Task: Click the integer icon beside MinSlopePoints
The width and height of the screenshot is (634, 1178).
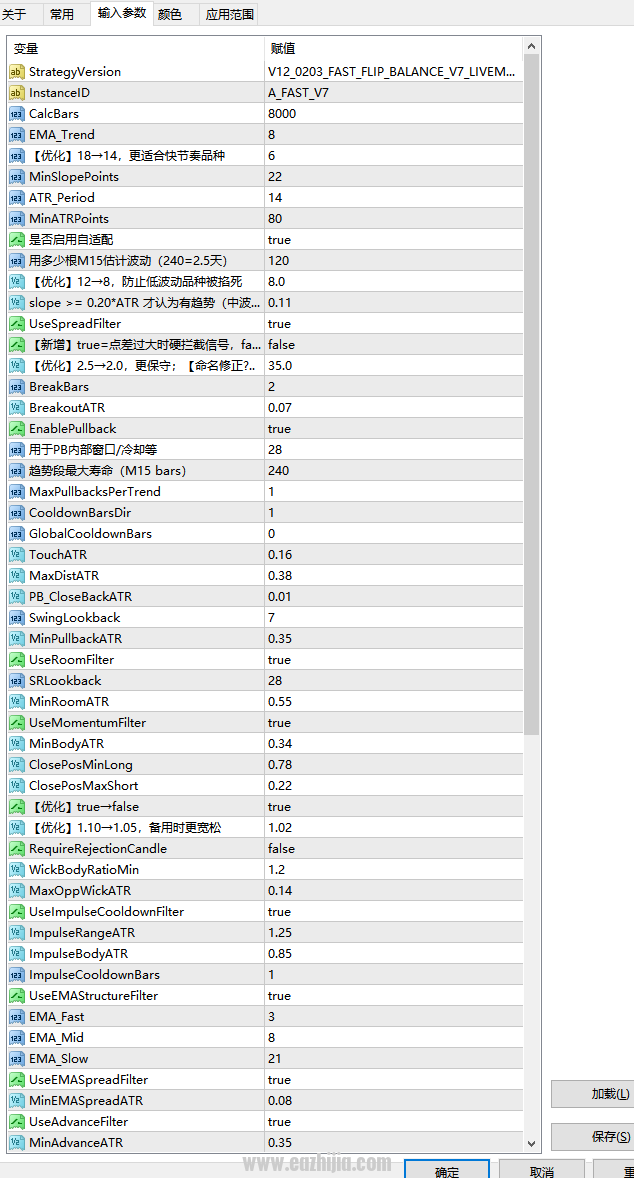Action: pyautogui.click(x=17, y=177)
